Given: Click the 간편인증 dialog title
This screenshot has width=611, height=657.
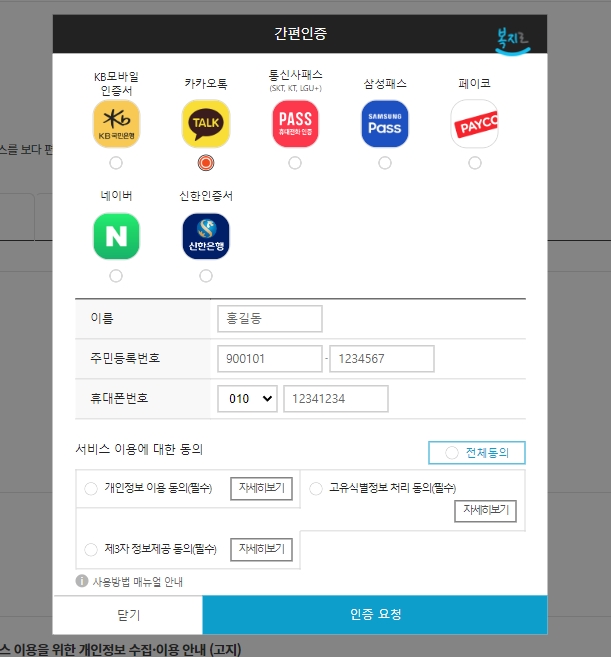Looking at the screenshot, I should [300, 34].
